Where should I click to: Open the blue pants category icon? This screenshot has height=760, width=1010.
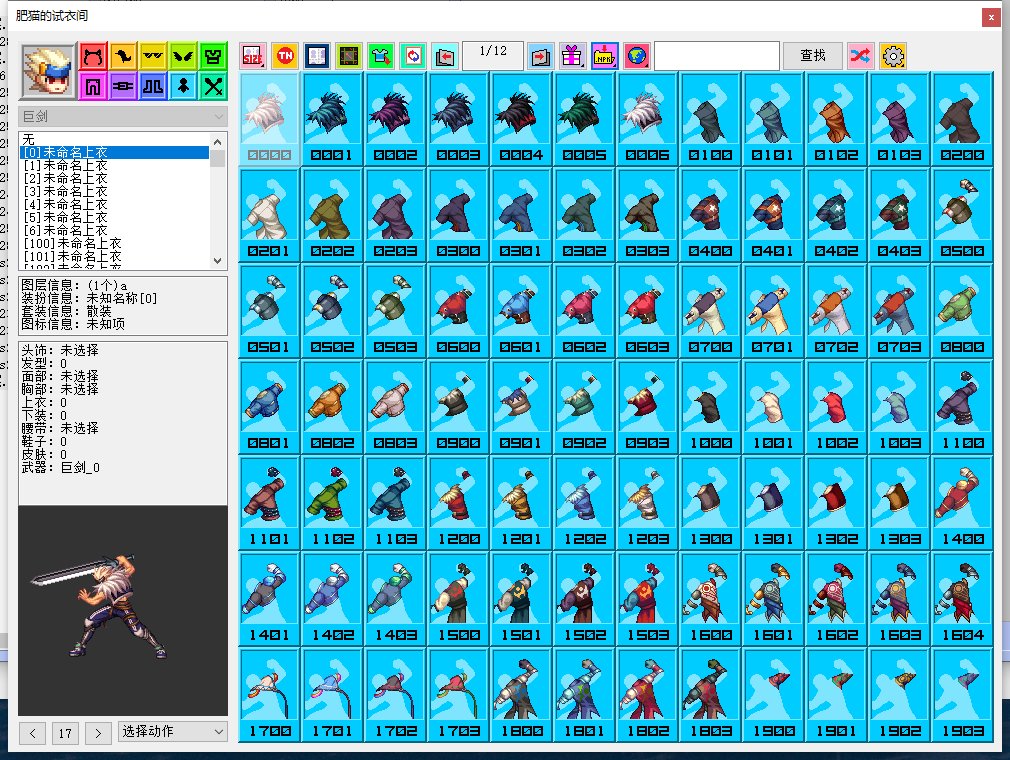point(153,85)
